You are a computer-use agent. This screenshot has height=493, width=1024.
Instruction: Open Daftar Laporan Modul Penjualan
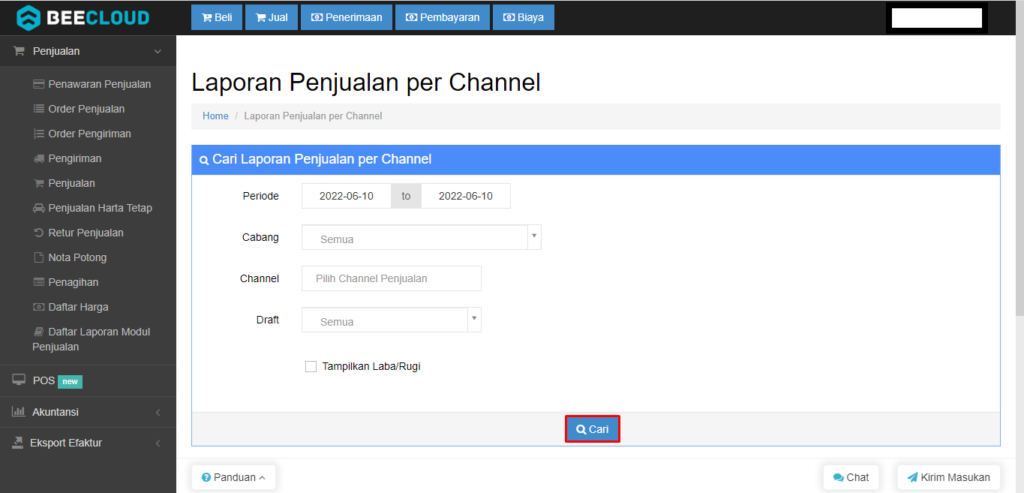91,340
